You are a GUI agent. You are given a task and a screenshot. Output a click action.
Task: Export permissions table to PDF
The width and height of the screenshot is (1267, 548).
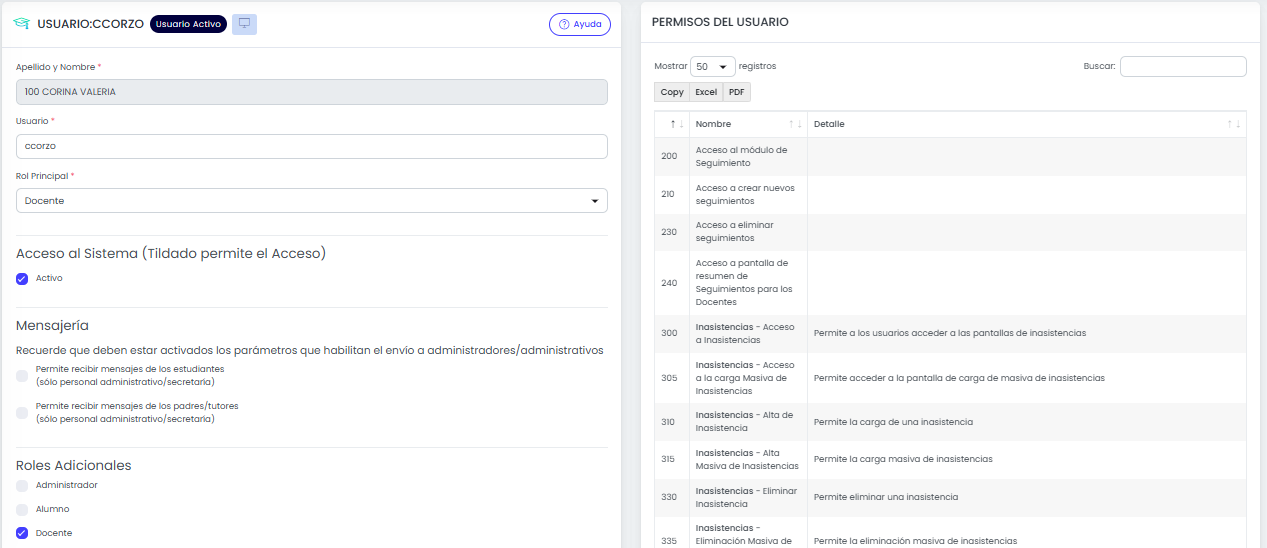pos(736,92)
